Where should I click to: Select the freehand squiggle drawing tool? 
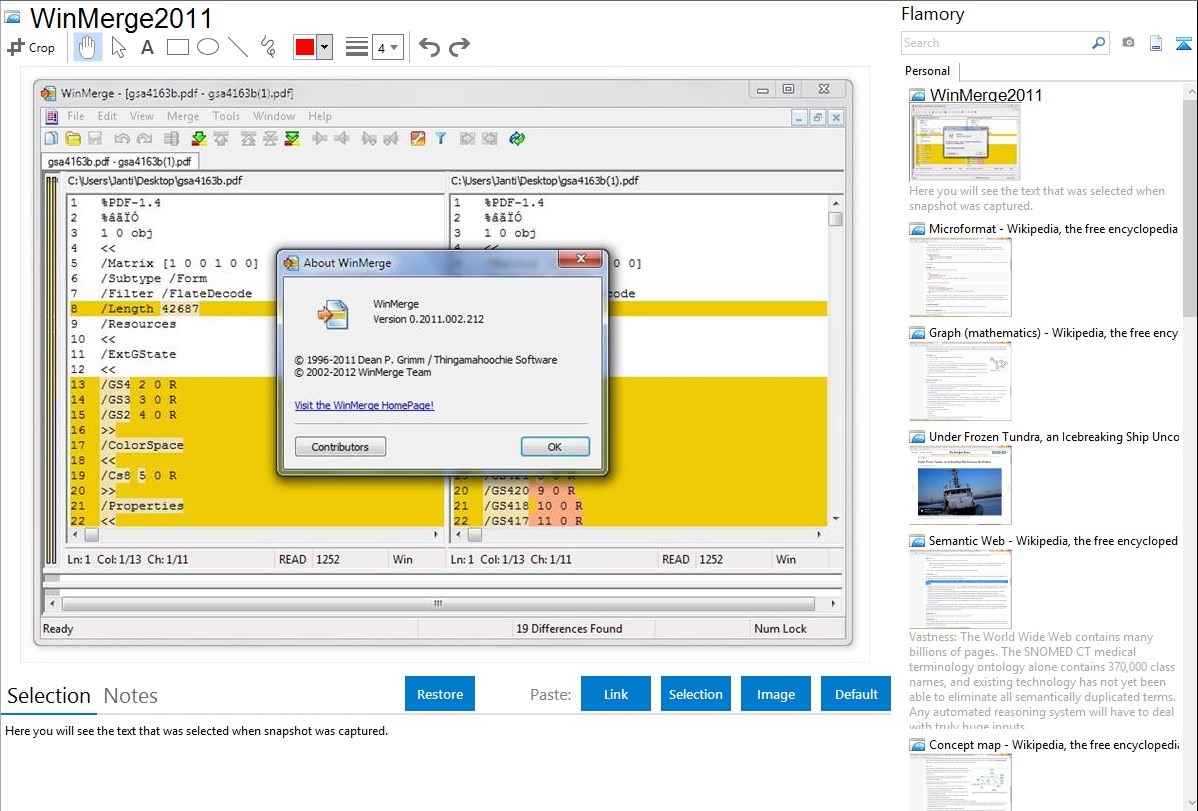tap(268, 47)
